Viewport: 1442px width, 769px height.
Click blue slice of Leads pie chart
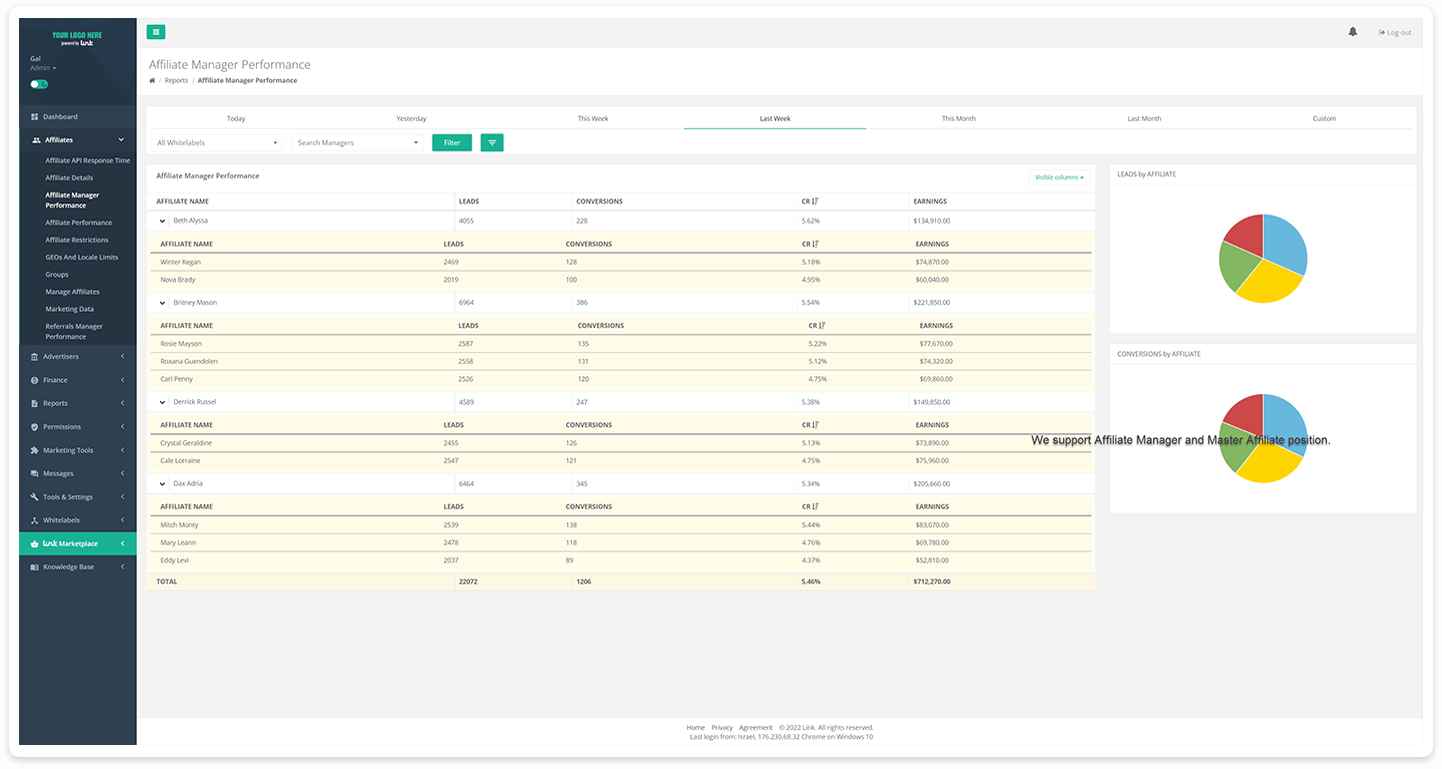pyautogui.click(x=1286, y=243)
